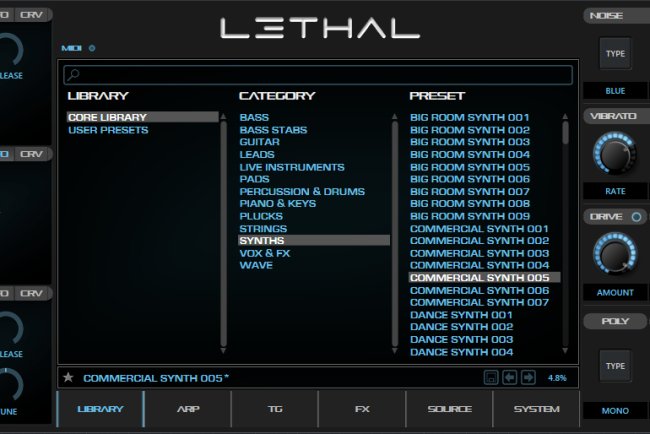650x434 pixels.
Task: Click the current preset name COMMERCIAL SYNTH 005*
Action: (x=156, y=378)
